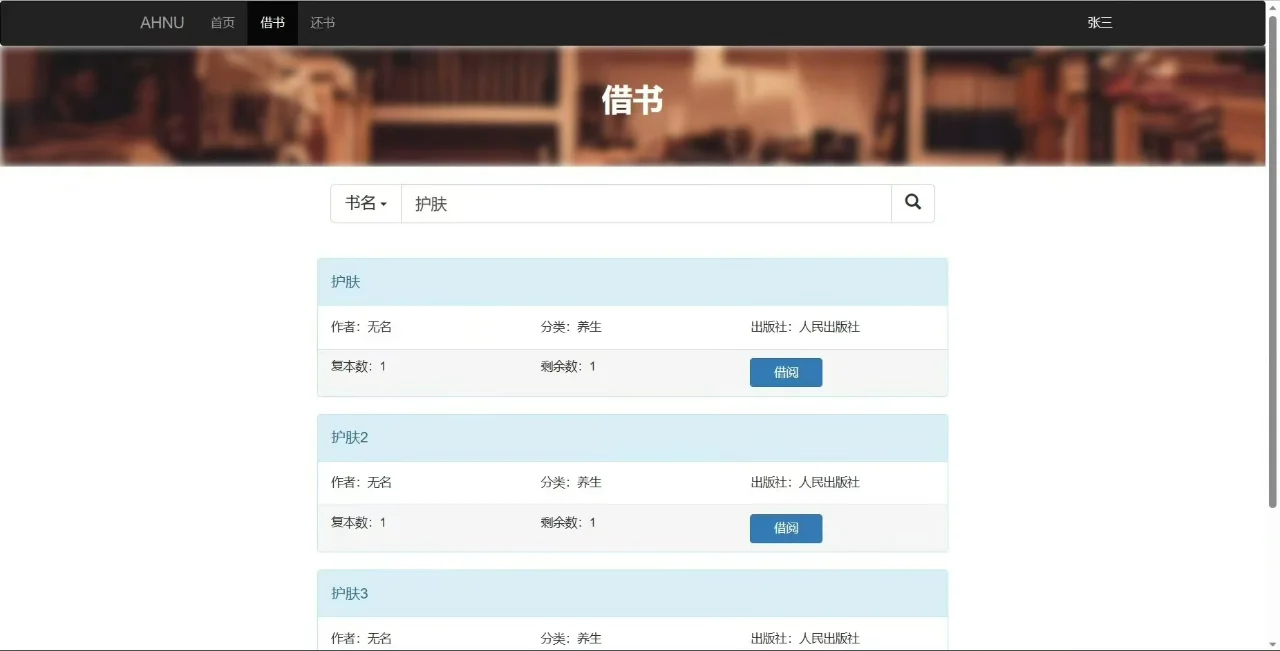Open the 首页 menu item
This screenshot has height=651, width=1280.
click(222, 22)
